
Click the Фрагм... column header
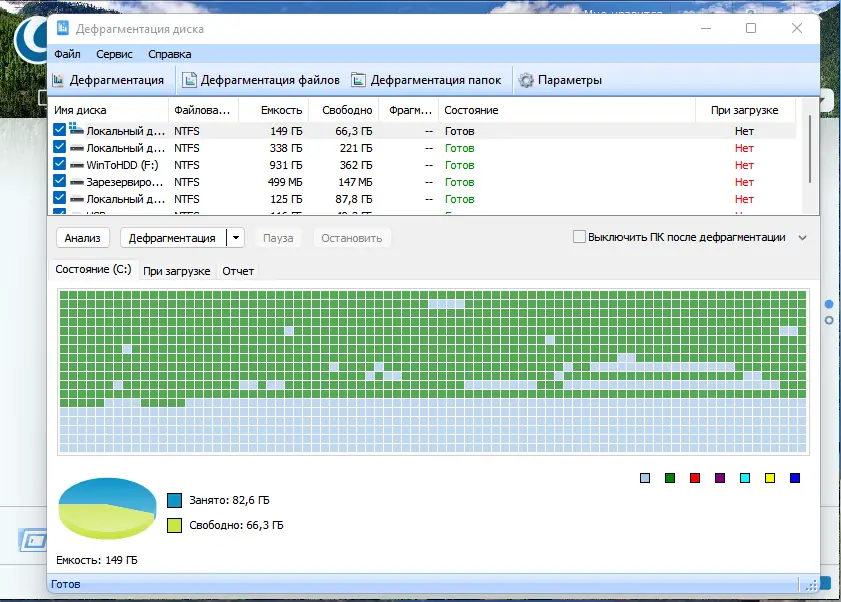pos(409,110)
